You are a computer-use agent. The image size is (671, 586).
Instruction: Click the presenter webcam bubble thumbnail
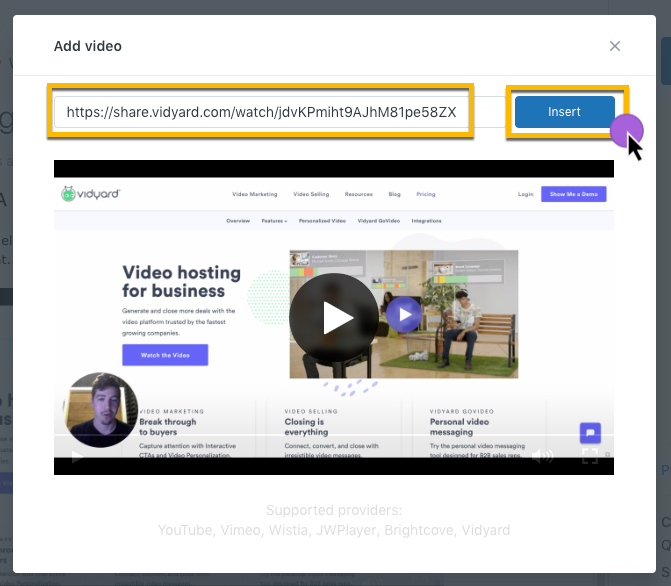pos(101,410)
